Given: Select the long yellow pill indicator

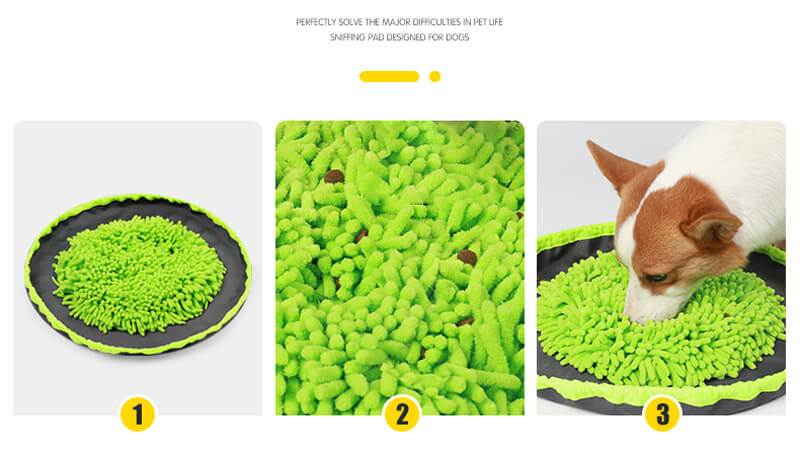Looking at the screenshot, I should click(x=389, y=77).
